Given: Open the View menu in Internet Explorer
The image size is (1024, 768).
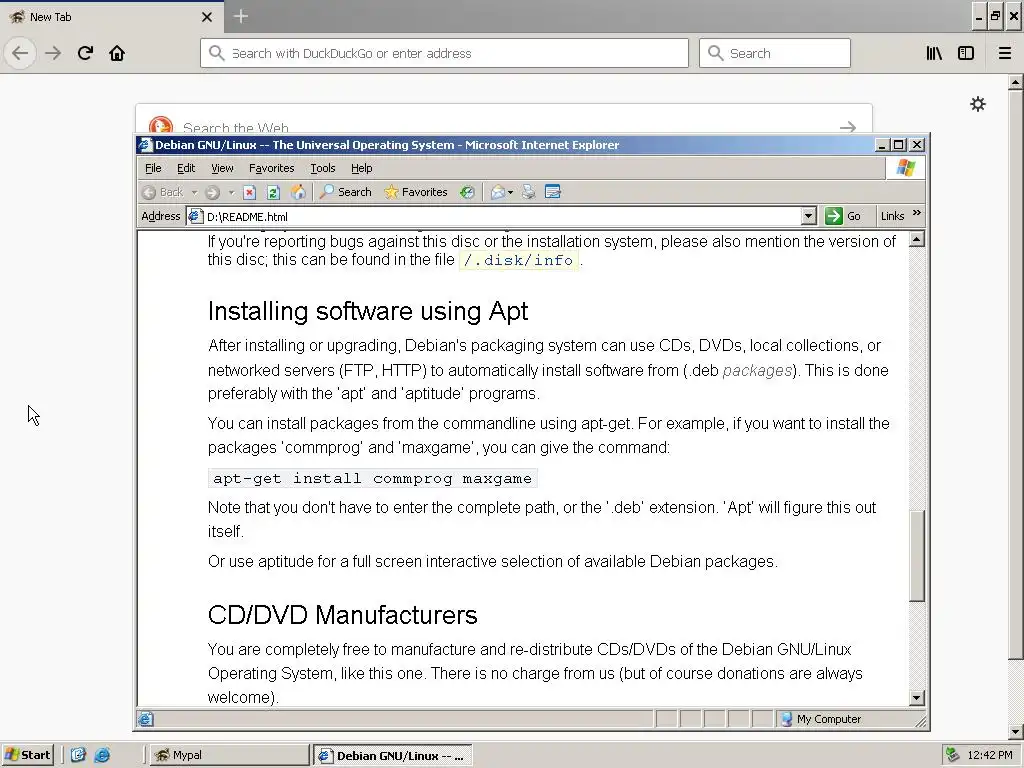Looking at the screenshot, I should click(x=222, y=168).
